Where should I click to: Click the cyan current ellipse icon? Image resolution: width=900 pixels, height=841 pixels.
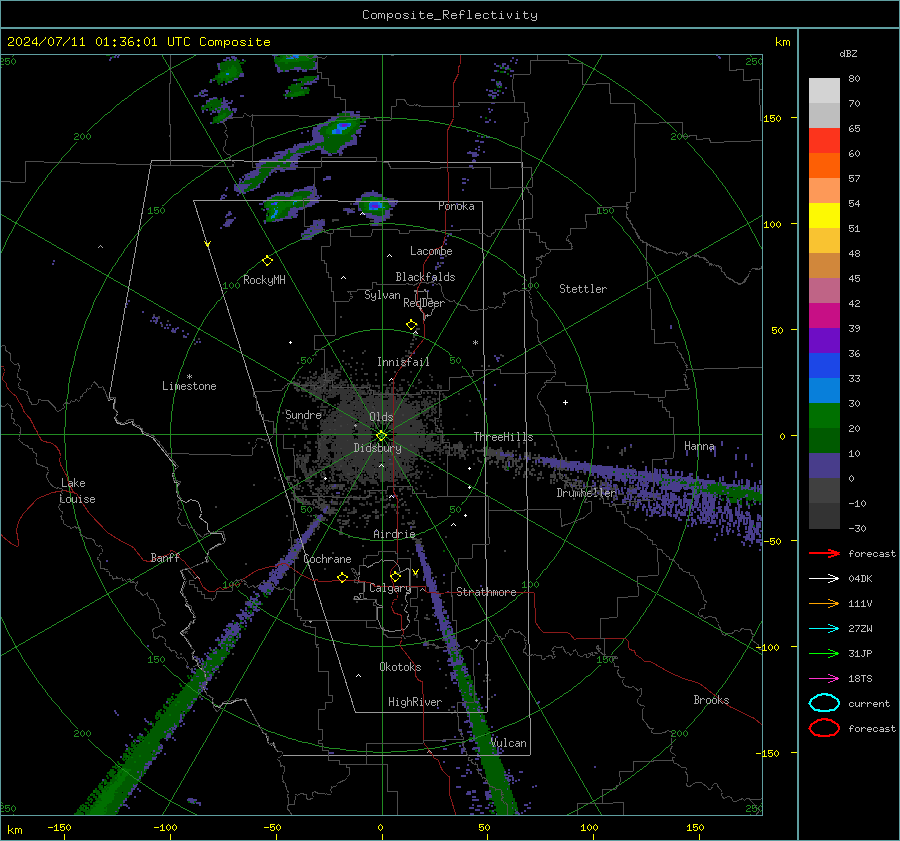[824, 703]
